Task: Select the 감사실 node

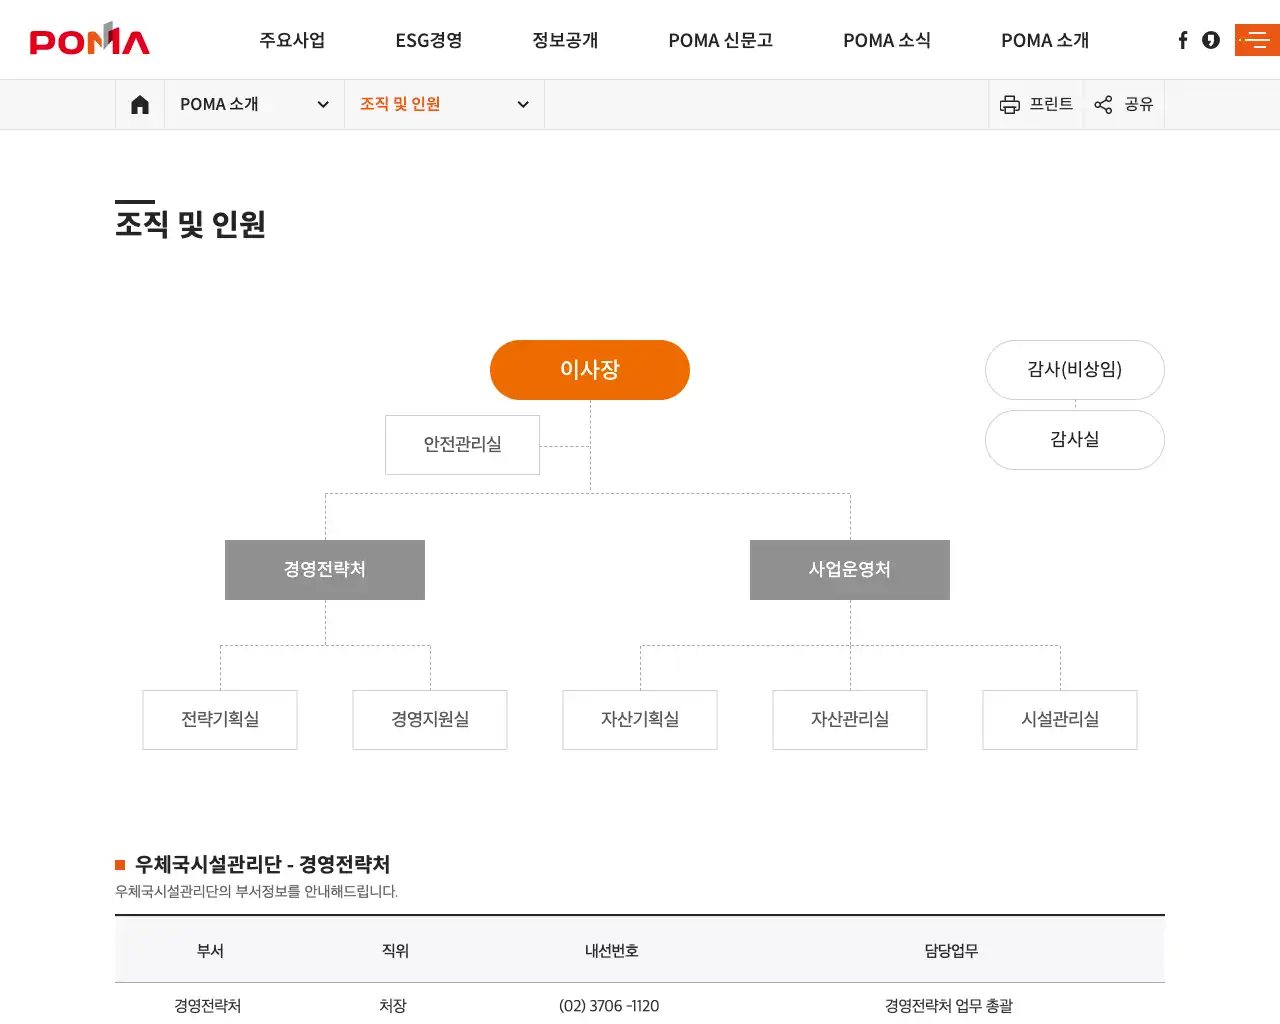Action: tap(1075, 440)
